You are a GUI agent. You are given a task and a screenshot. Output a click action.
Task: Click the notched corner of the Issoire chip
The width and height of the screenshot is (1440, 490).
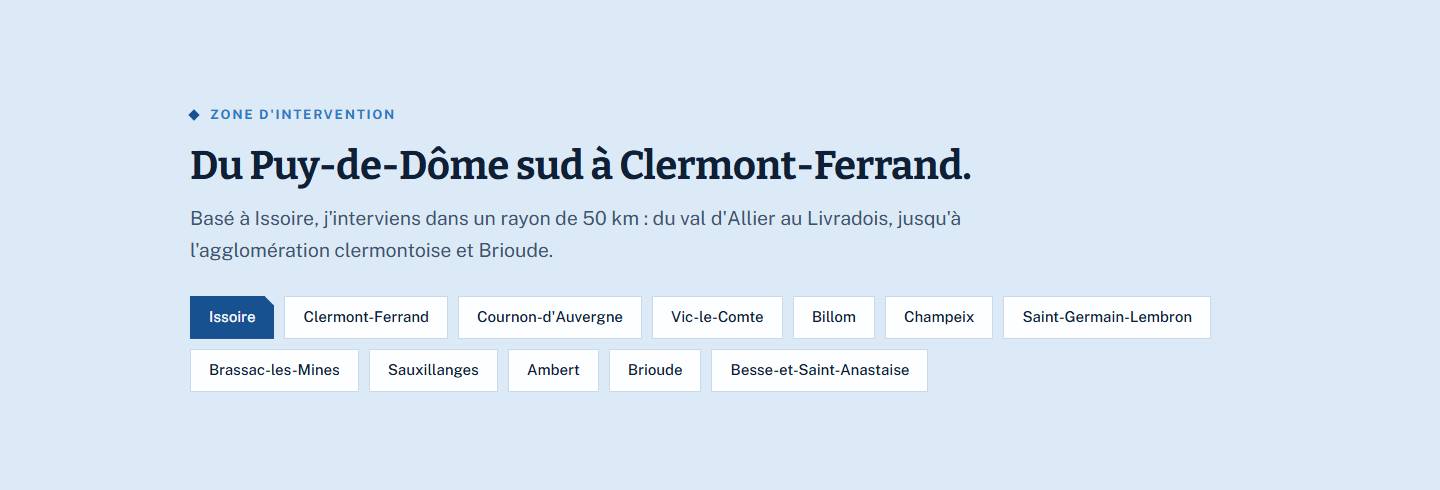(x=268, y=302)
